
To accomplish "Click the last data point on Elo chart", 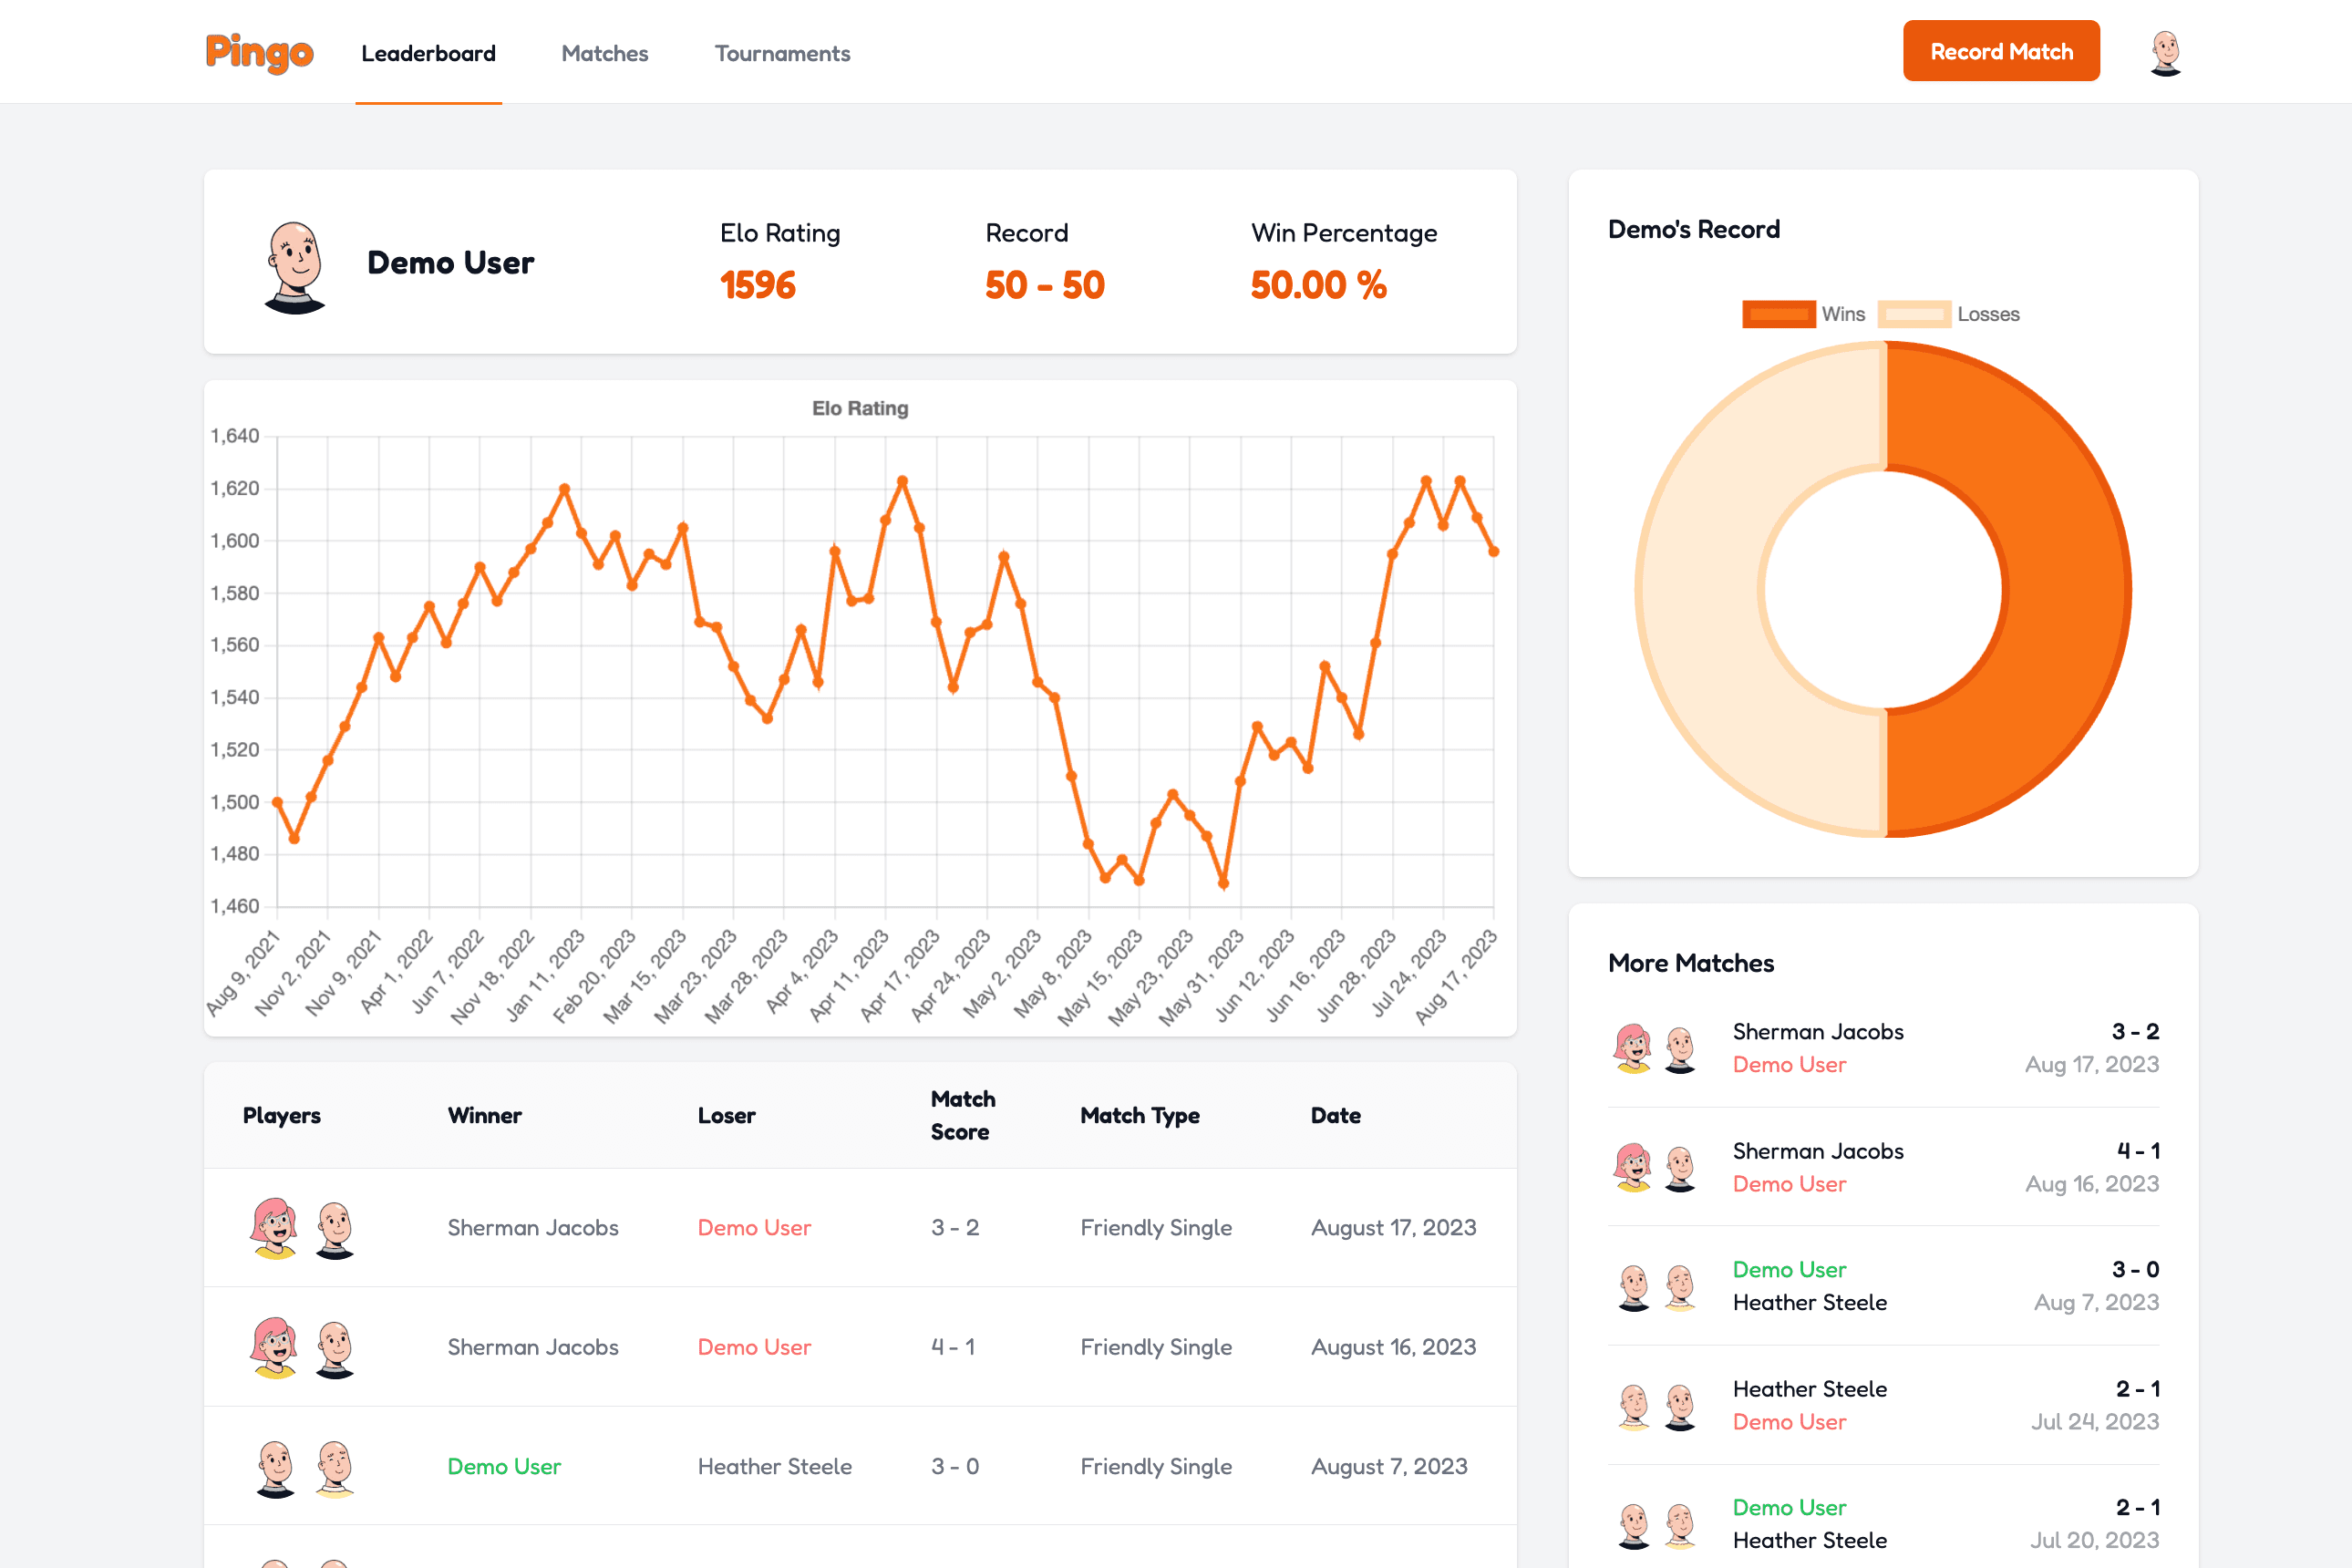I will pos(1493,551).
